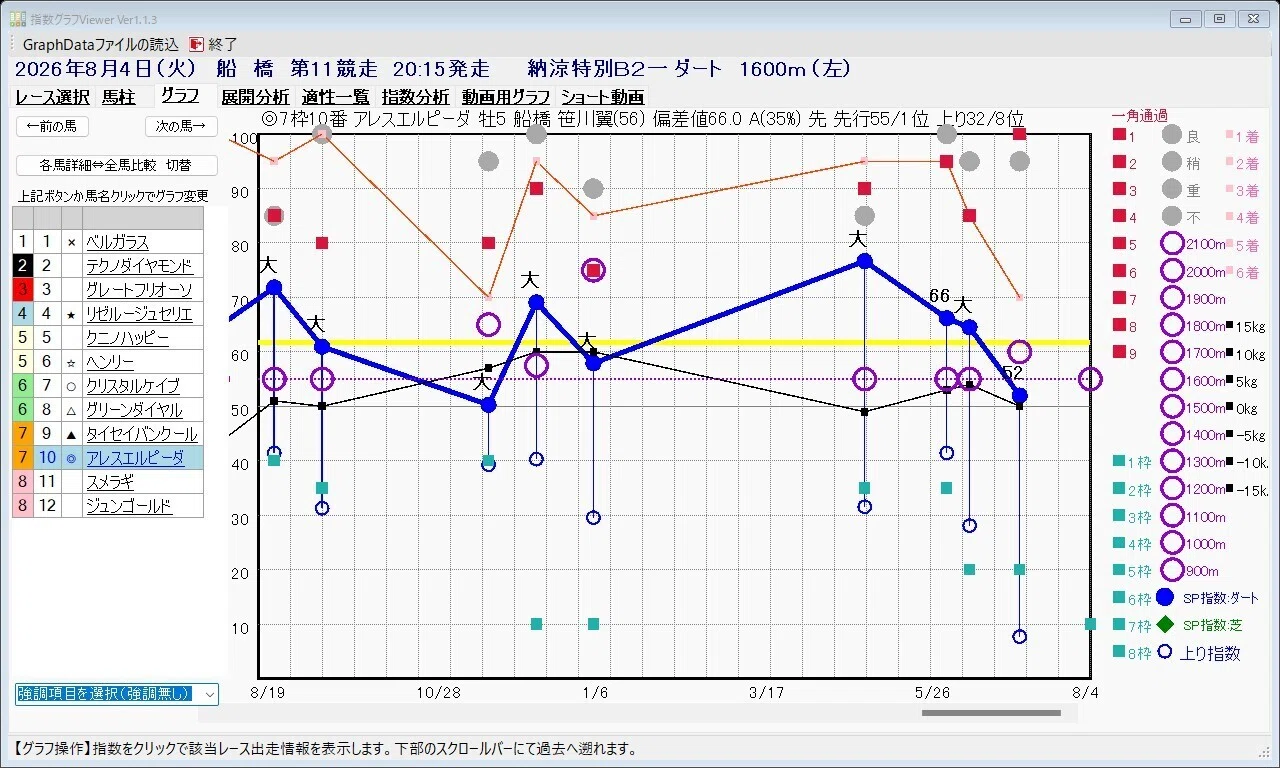Open the 強調項目を選択 dropdown
Screen dimensions: 1280x768
(x=116, y=694)
